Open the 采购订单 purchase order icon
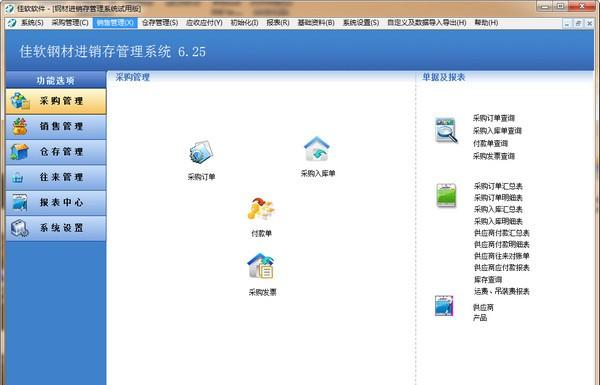 tap(201, 152)
